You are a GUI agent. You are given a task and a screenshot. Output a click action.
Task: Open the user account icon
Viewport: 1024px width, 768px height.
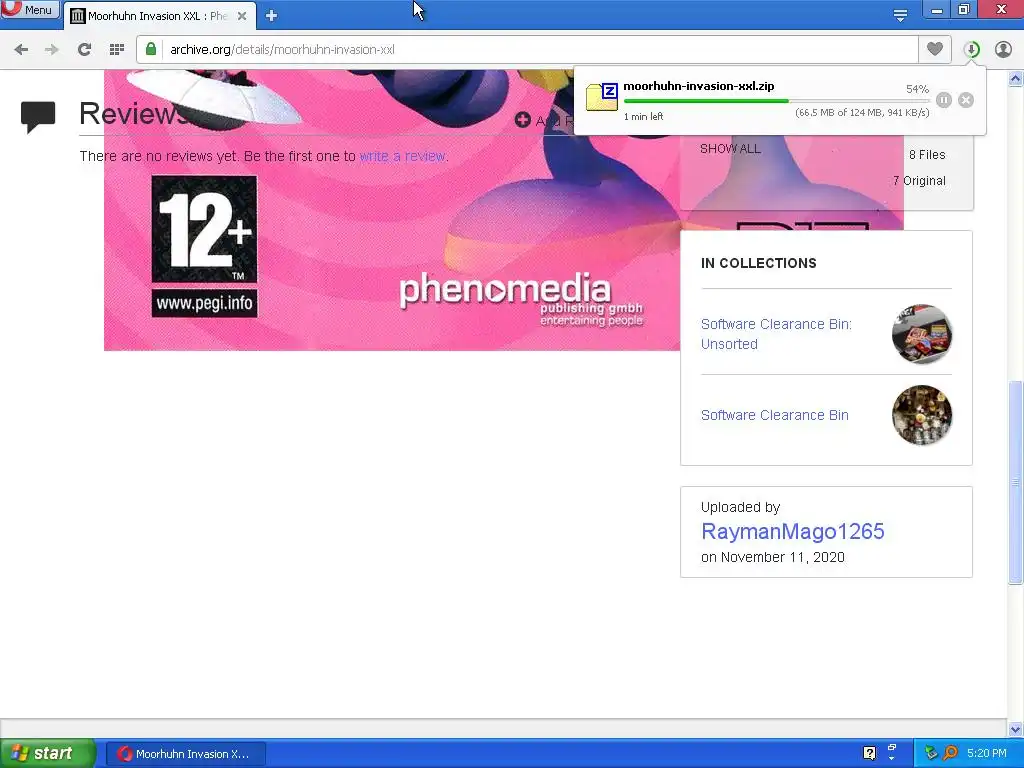click(1003, 49)
